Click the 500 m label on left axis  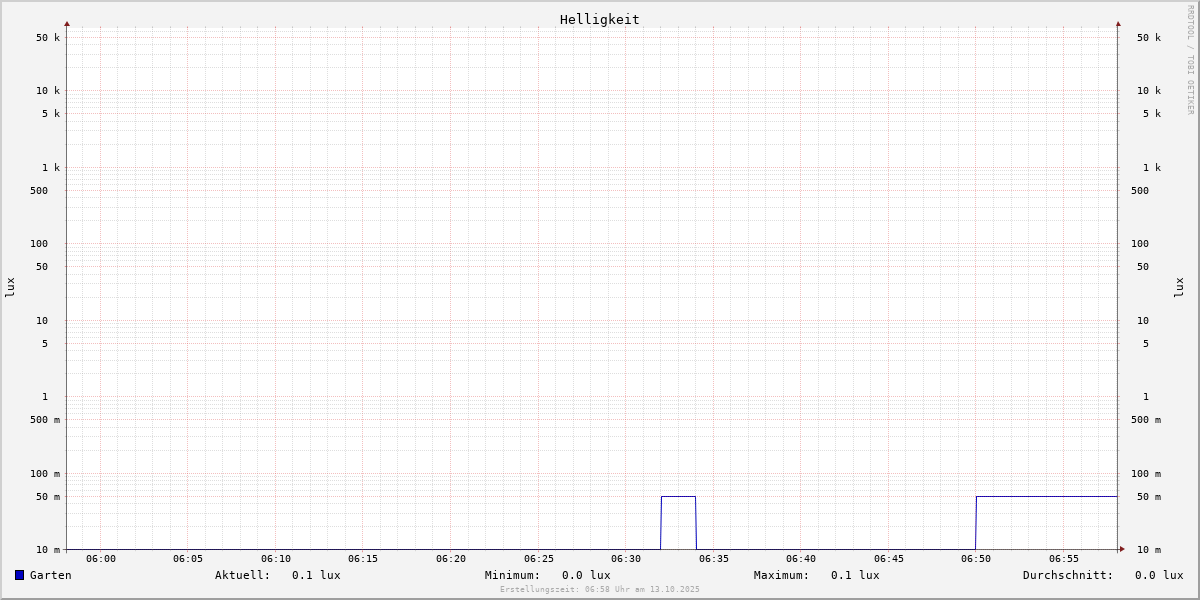tap(45, 420)
